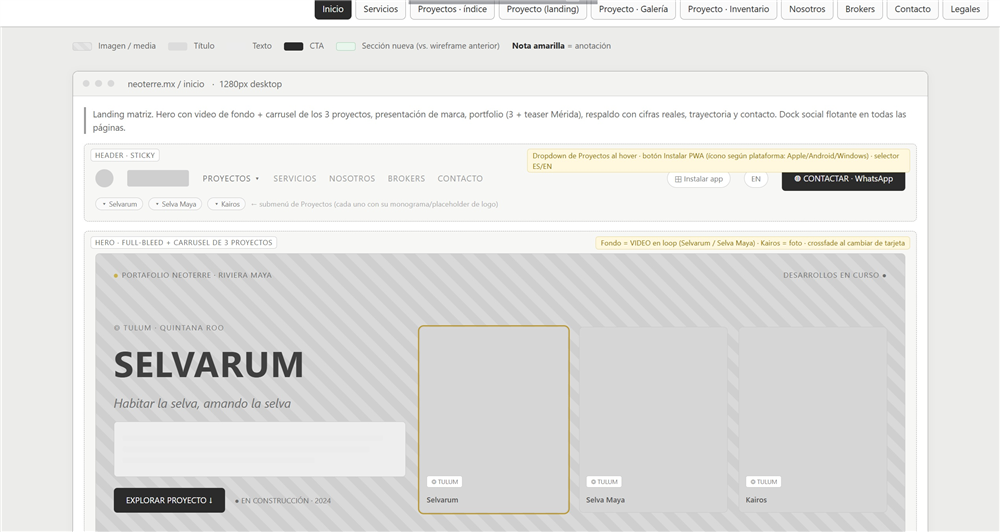Click 'EN CONSTRUCCIÓN · 2024' status text
1000x532 pixels.
283,501
